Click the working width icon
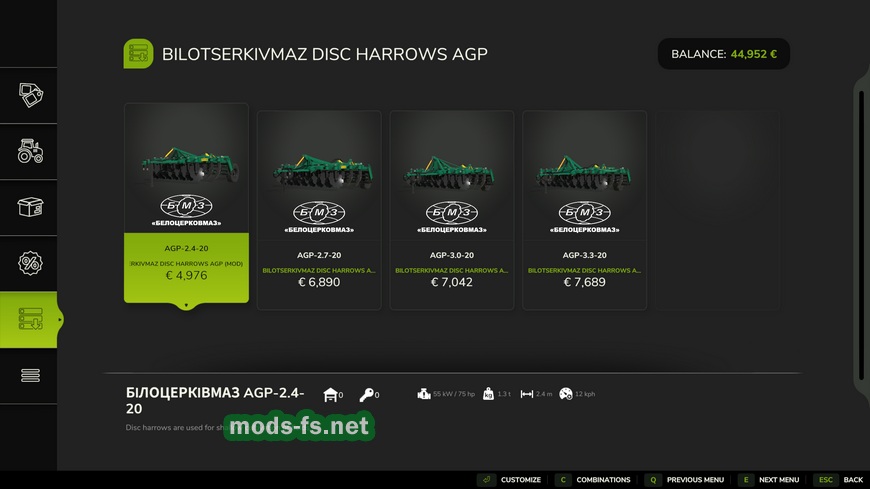 pyautogui.click(x=527, y=394)
